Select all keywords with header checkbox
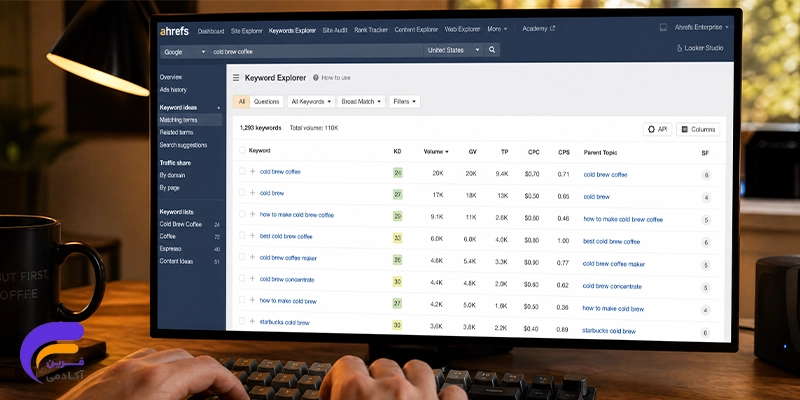The image size is (800, 400). pyautogui.click(x=242, y=150)
